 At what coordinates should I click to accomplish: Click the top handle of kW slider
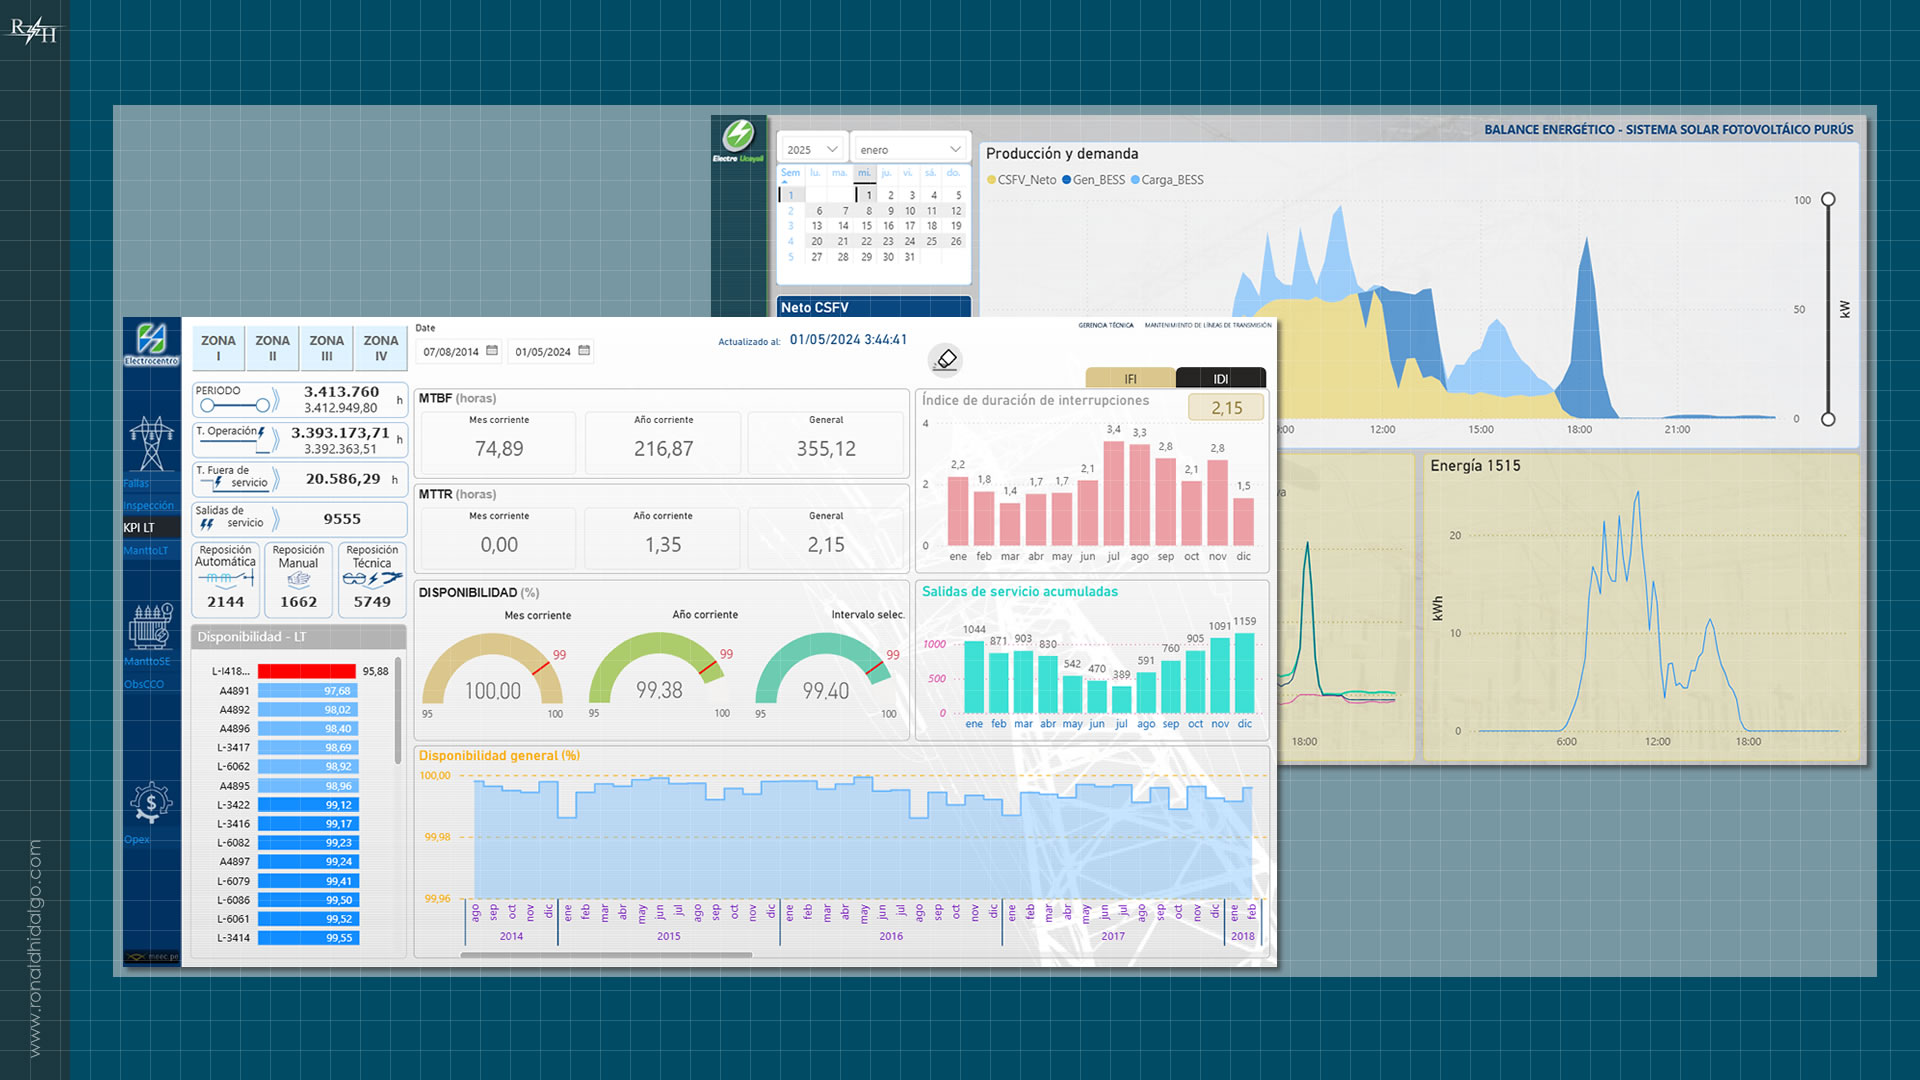pos(1828,200)
